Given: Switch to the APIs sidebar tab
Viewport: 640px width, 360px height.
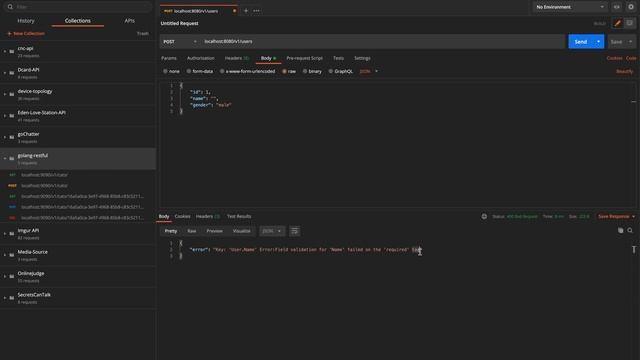Looking at the screenshot, I should 129,20.
